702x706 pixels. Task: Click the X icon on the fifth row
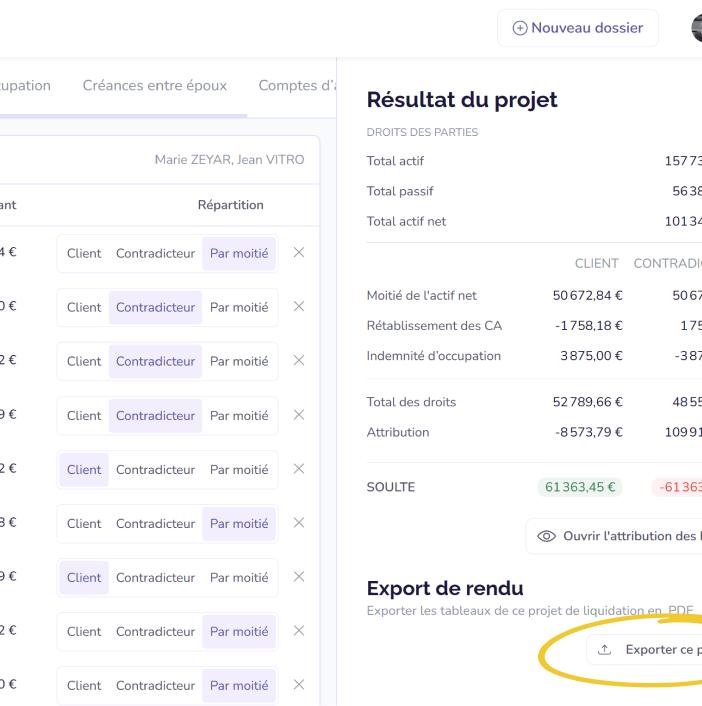point(299,469)
